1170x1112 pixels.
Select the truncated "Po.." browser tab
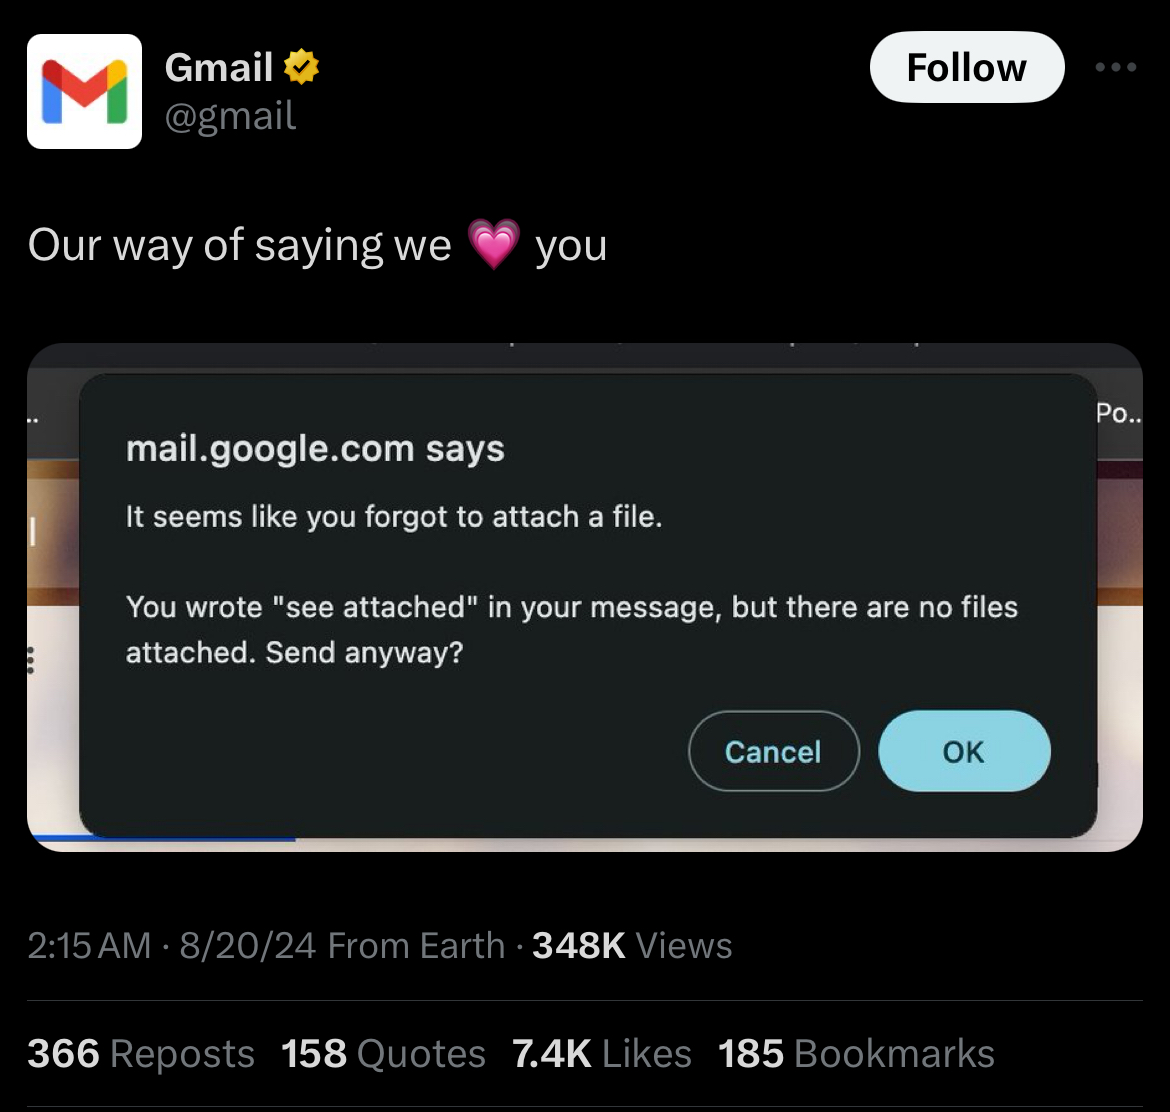click(1118, 413)
